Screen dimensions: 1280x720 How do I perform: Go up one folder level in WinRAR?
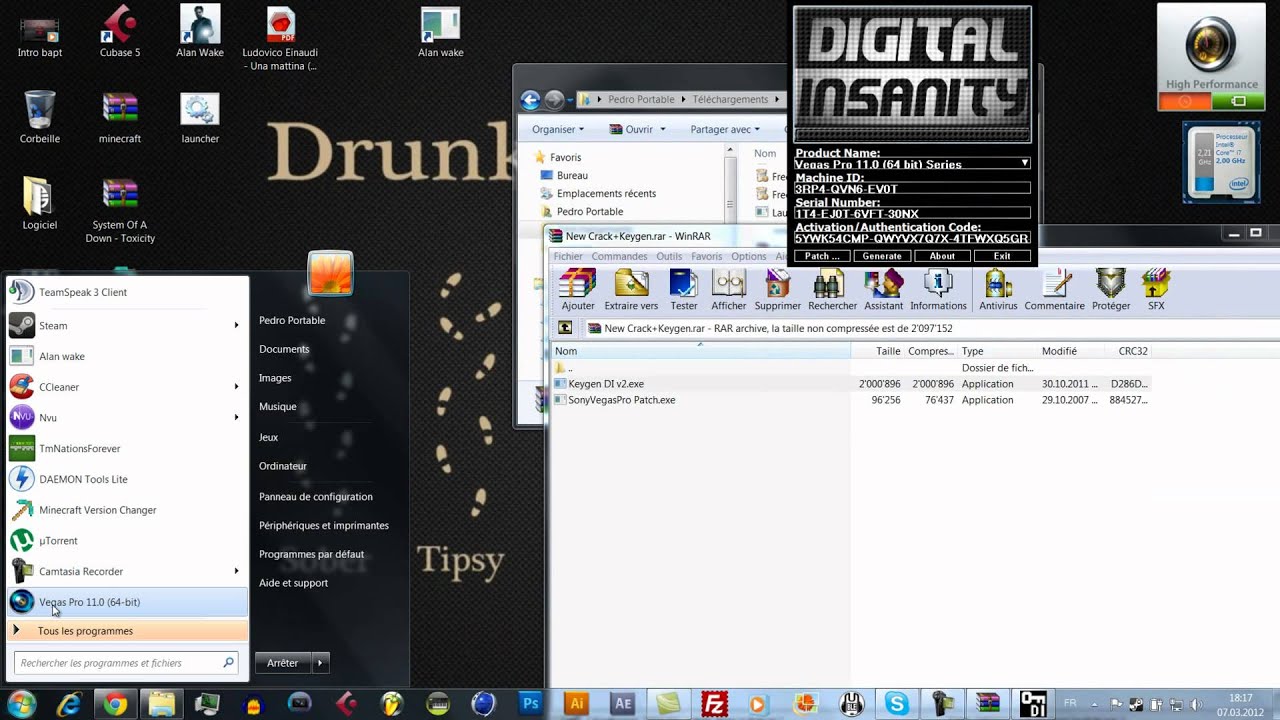click(x=566, y=328)
